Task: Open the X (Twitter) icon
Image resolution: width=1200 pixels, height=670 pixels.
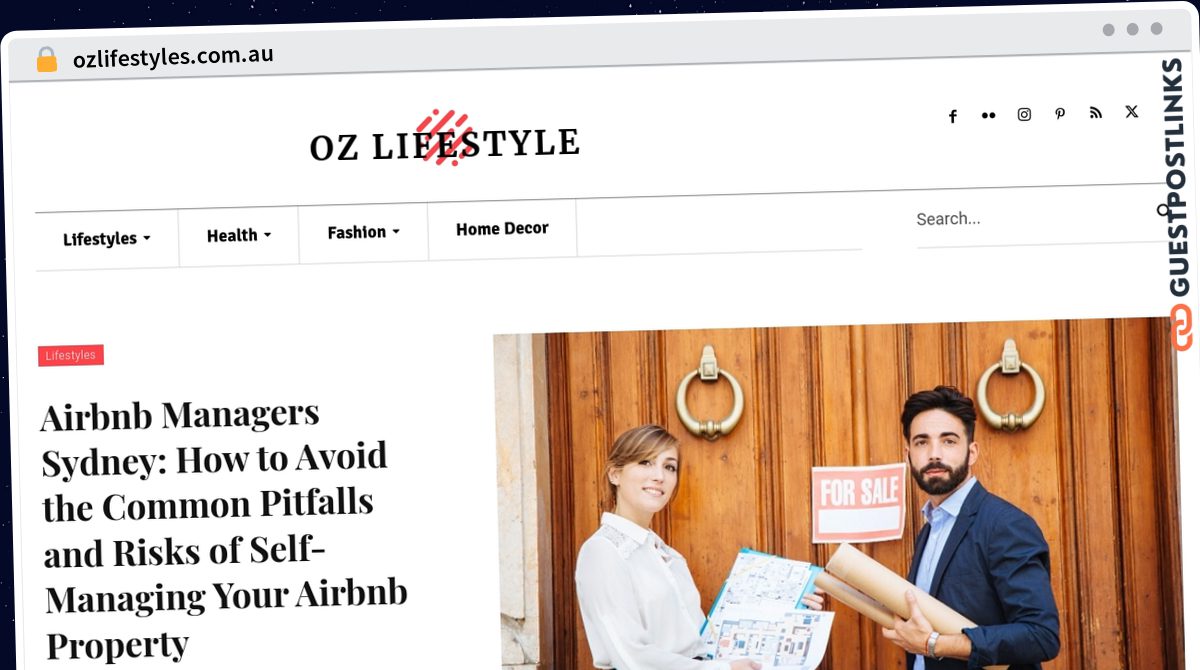Action: pyautogui.click(x=1131, y=111)
